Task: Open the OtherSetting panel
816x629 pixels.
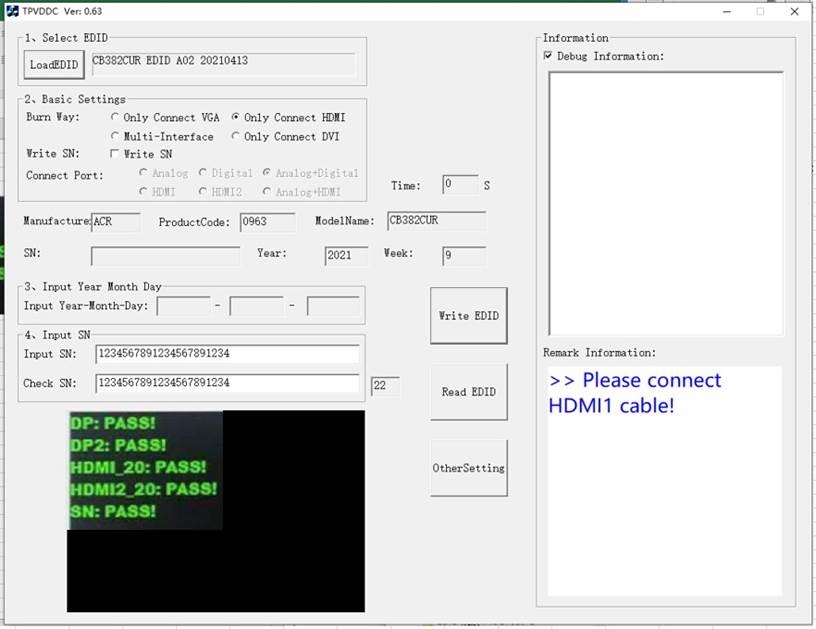Action: tap(468, 466)
